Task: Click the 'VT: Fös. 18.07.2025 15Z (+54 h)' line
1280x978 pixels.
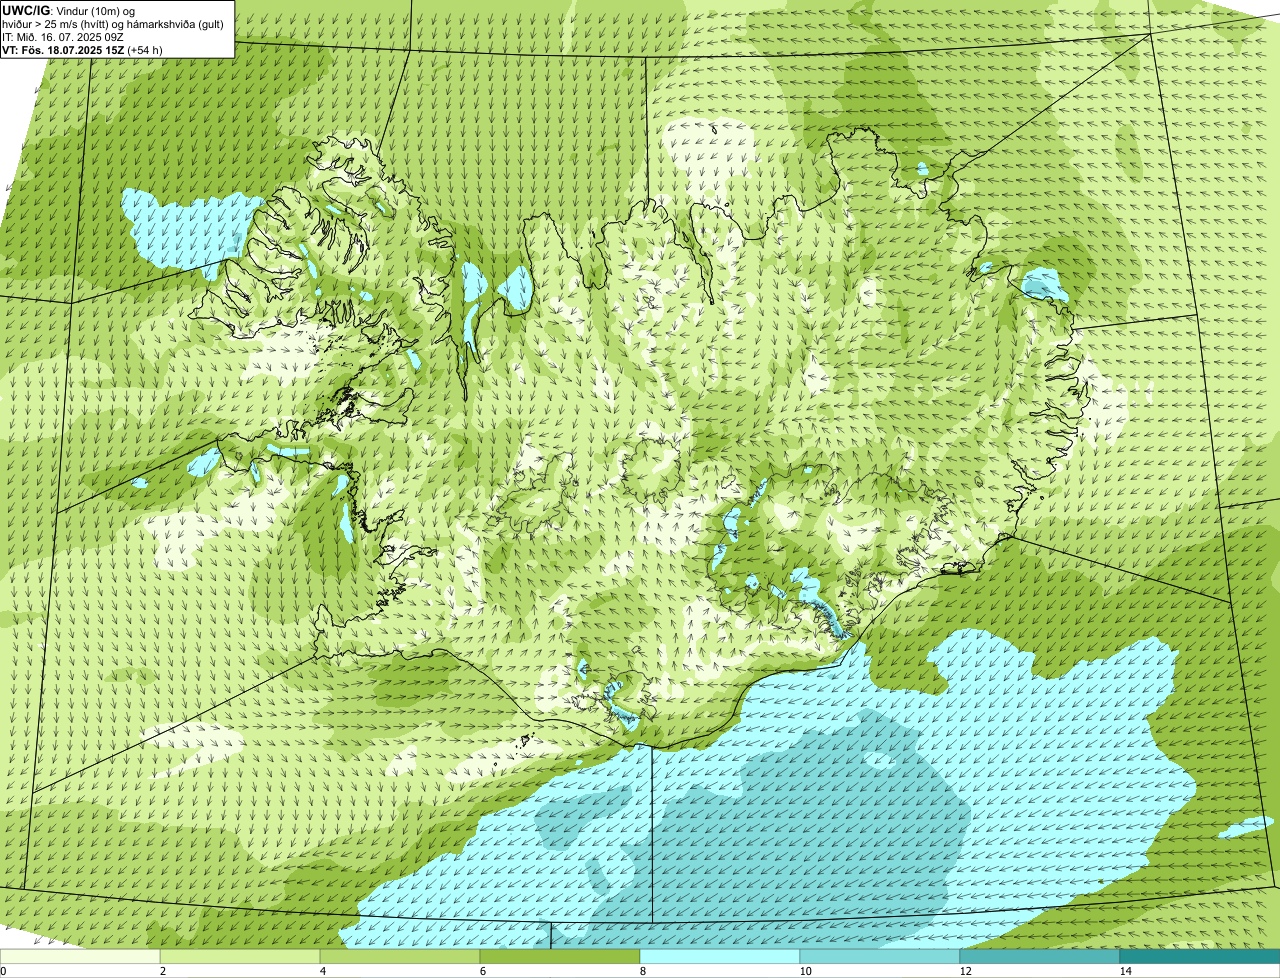Action: click(x=82, y=50)
